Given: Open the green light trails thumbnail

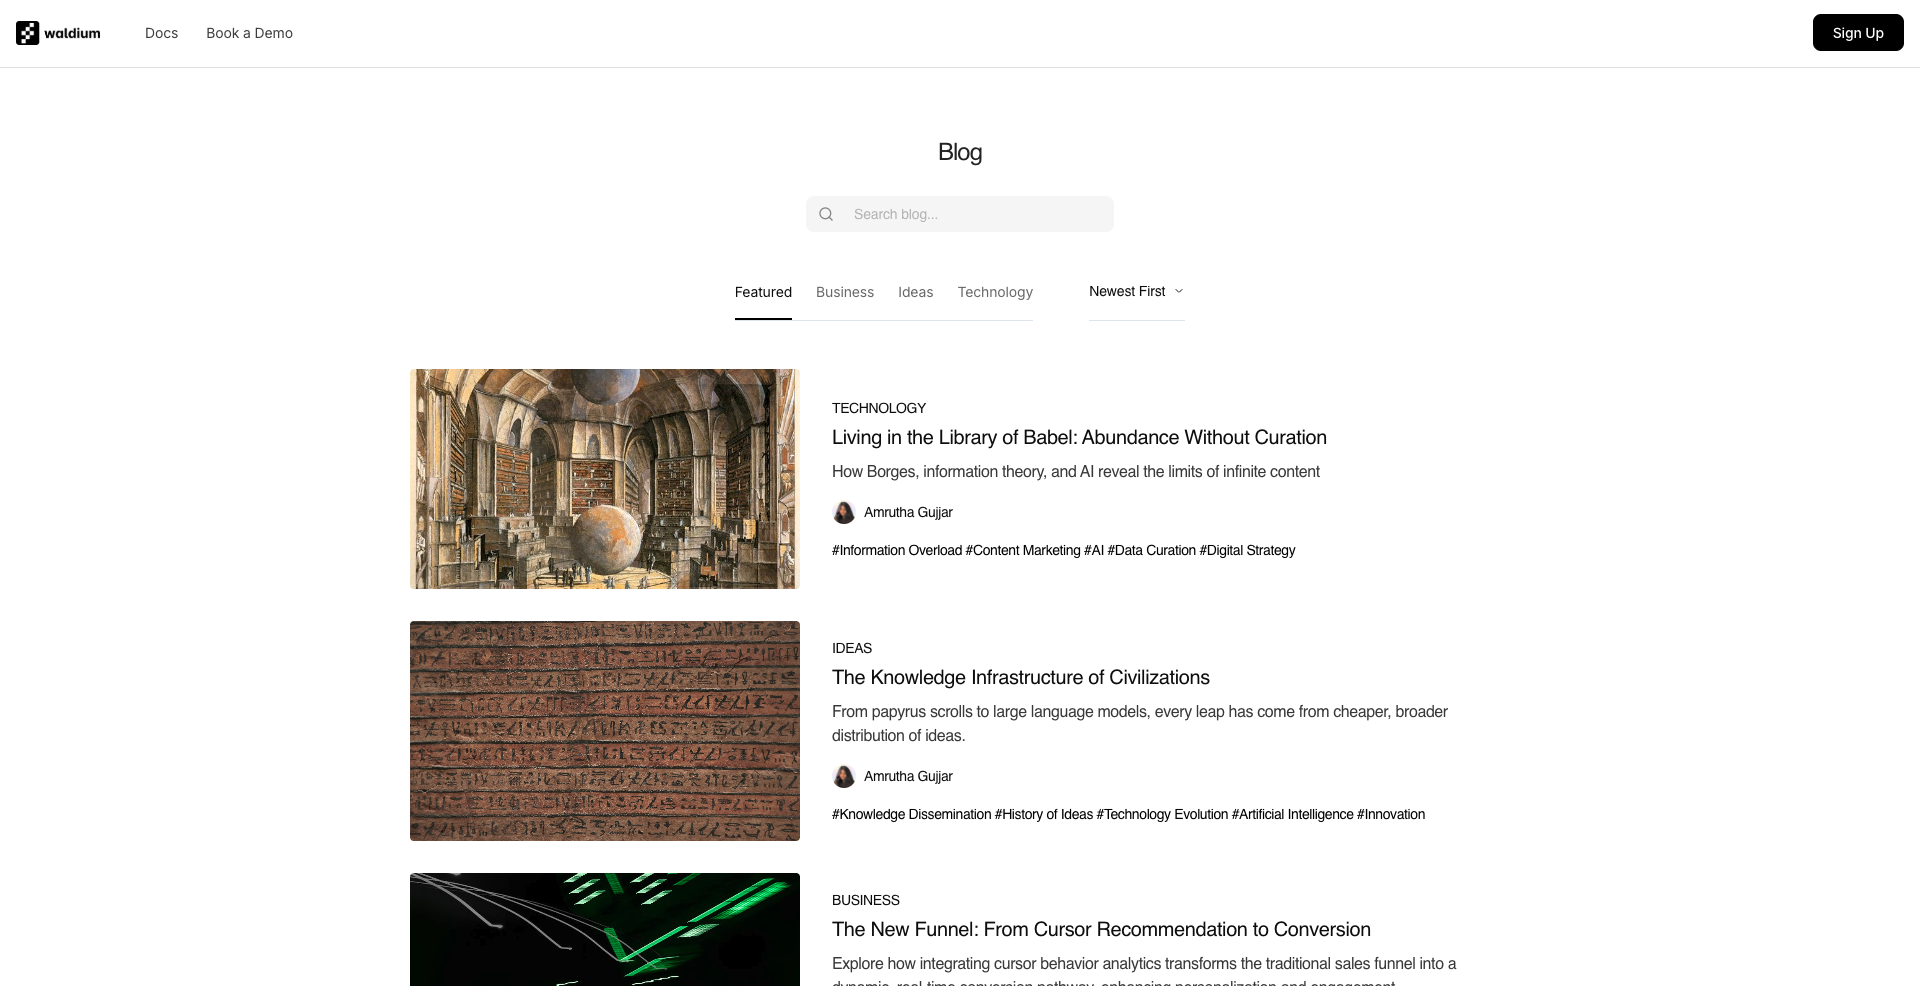Looking at the screenshot, I should [605, 929].
